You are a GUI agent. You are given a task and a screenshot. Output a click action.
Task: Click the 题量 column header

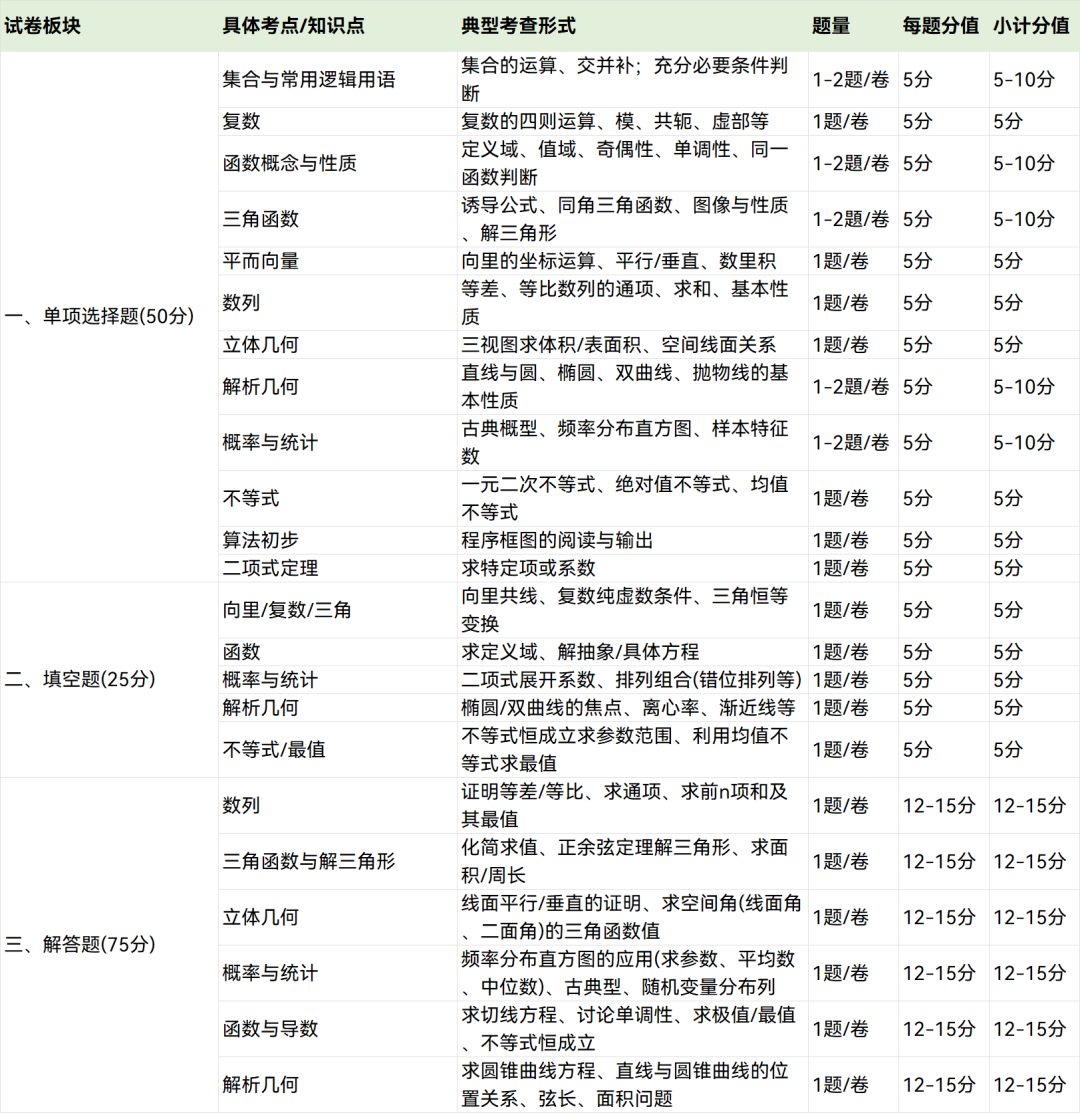[832, 22]
